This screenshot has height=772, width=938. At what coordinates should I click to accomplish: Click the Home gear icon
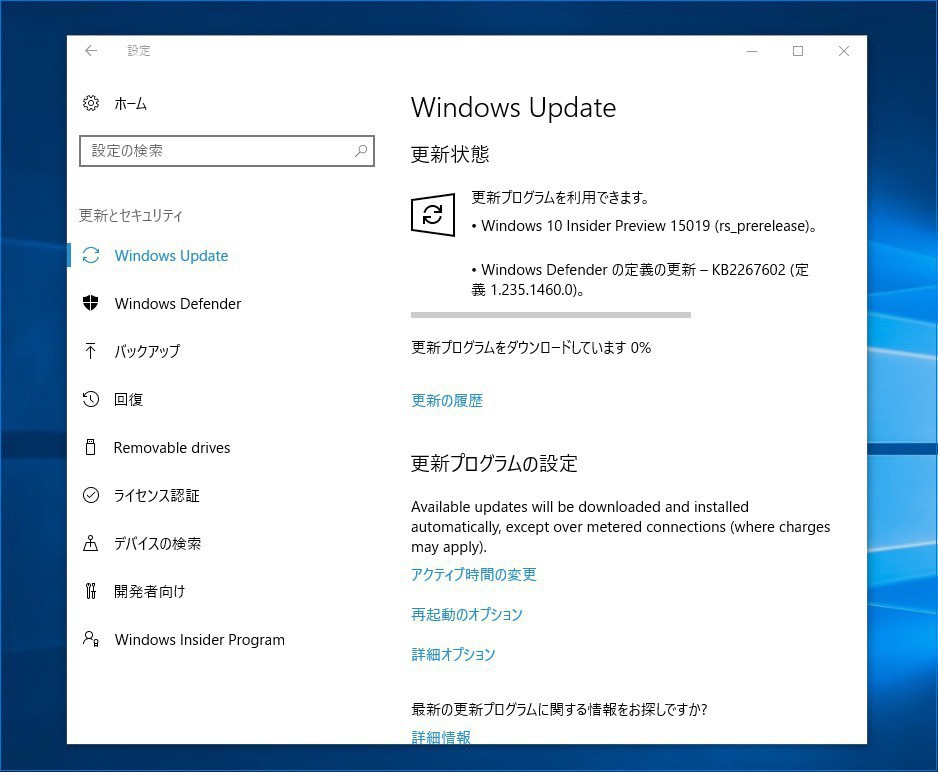(x=91, y=103)
